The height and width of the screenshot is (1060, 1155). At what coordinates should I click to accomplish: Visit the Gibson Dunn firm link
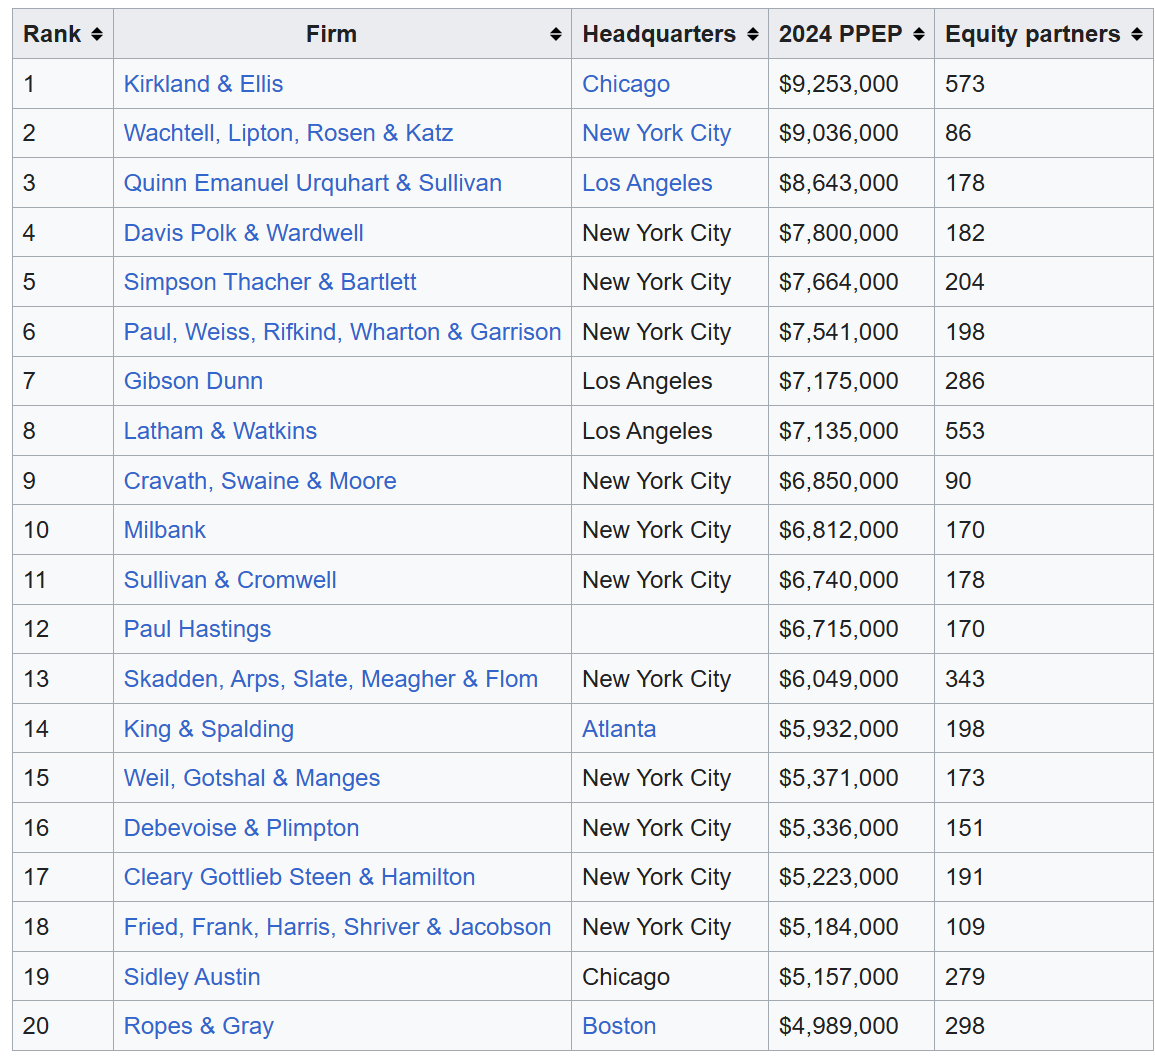tap(193, 381)
